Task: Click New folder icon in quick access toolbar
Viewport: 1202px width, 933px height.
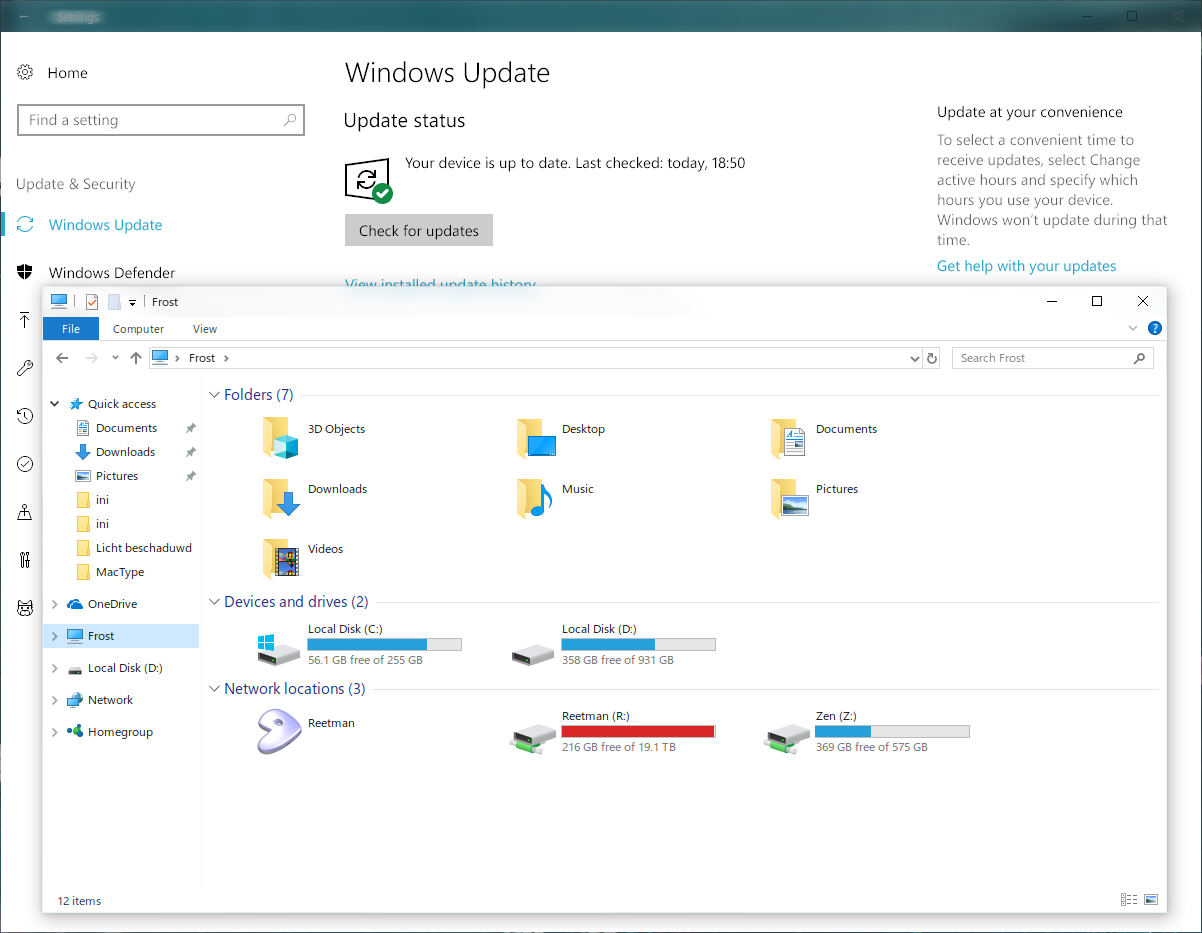Action: [114, 302]
